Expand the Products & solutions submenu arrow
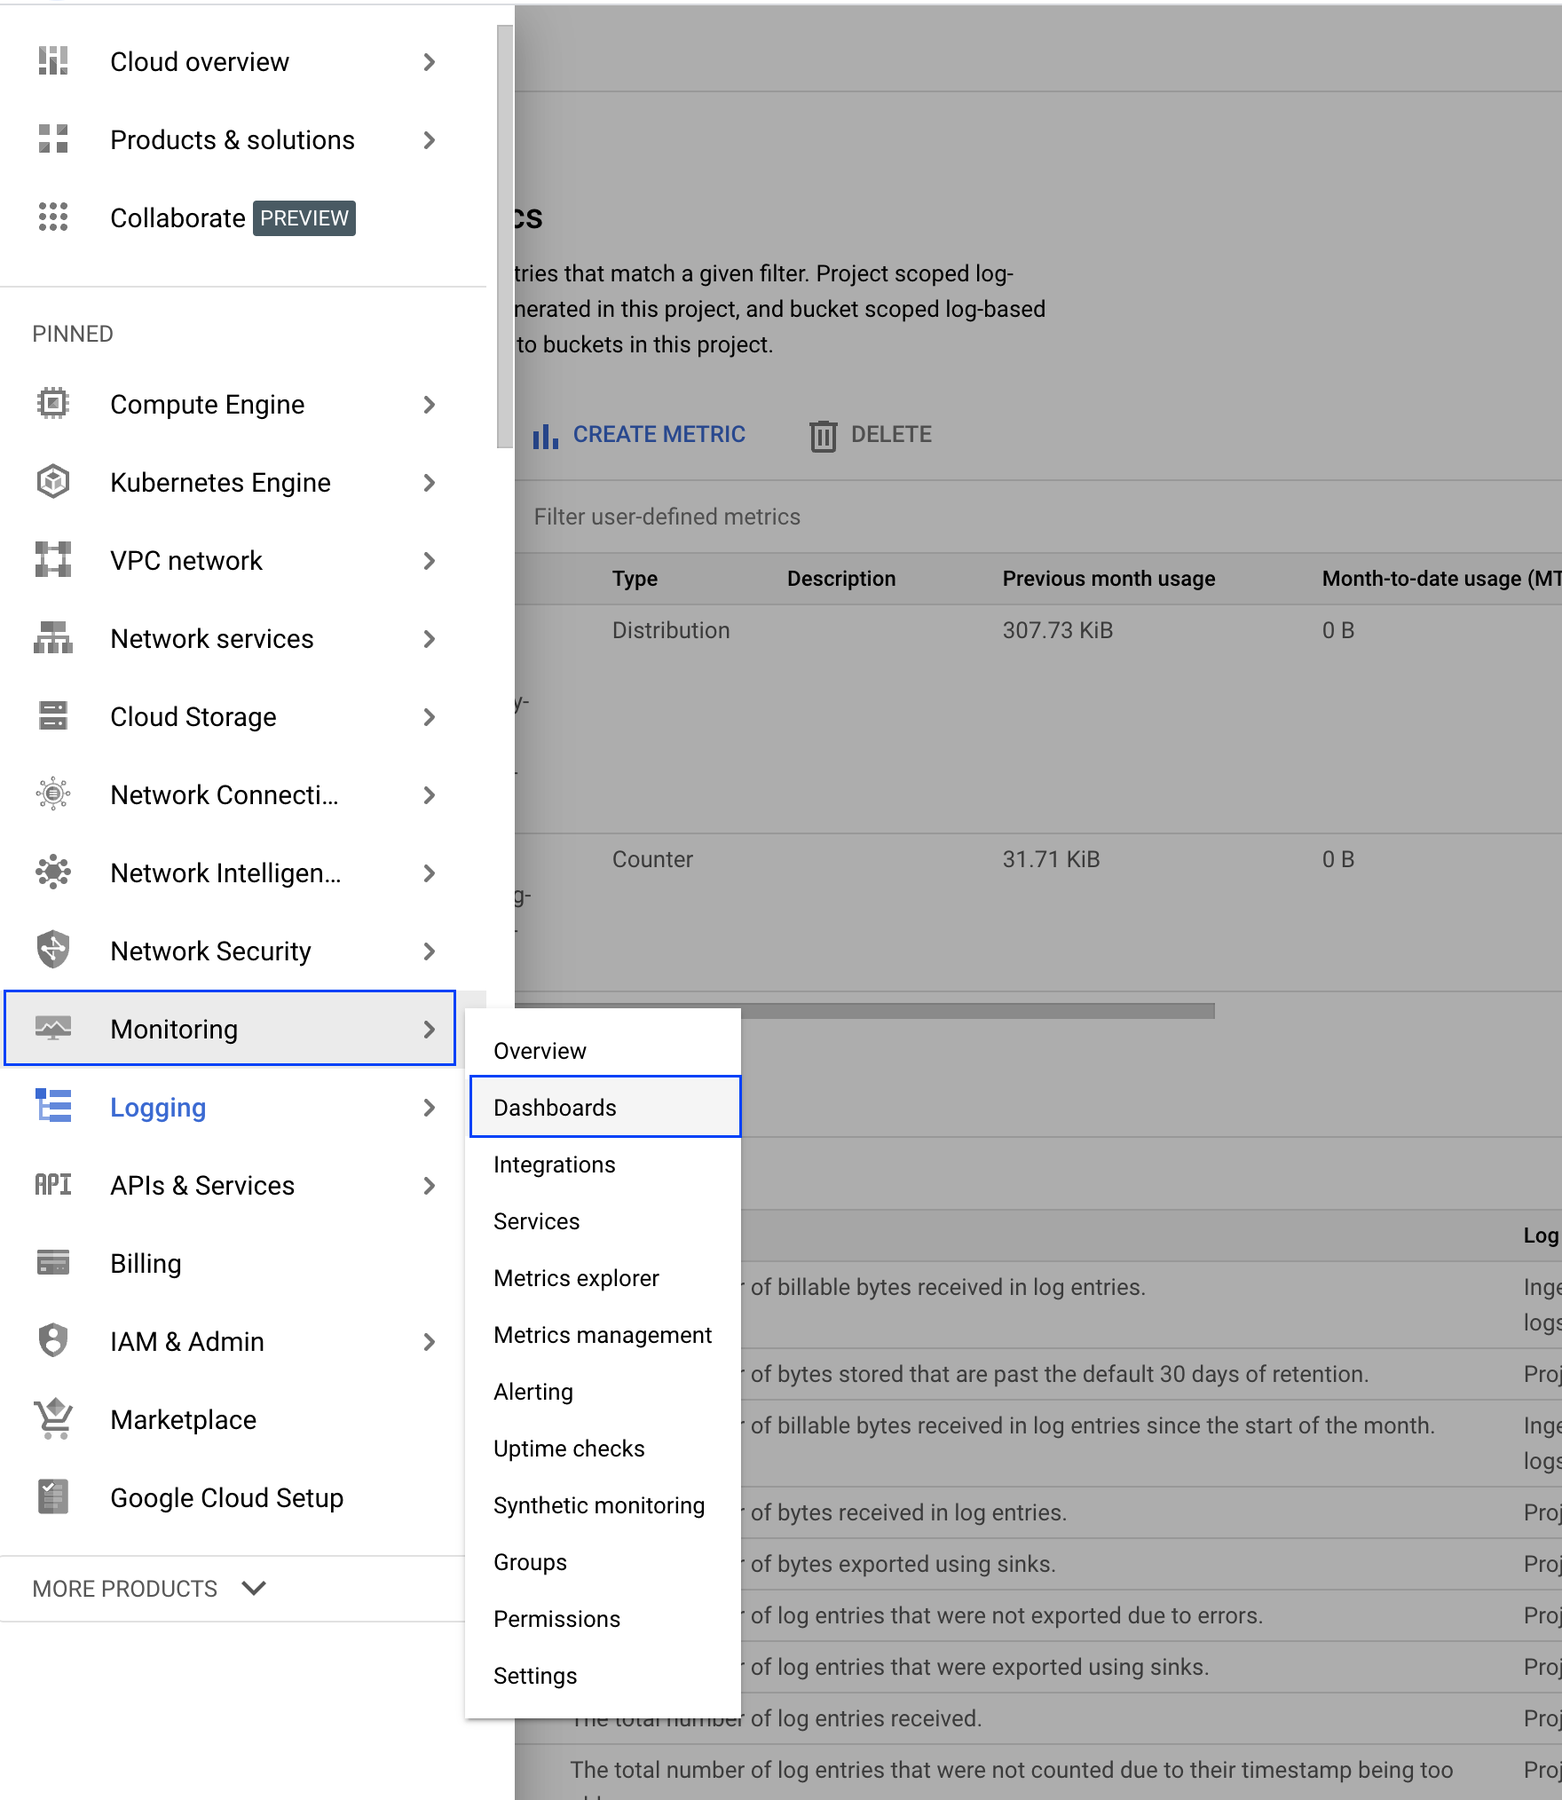This screenshot has width=1562, height=1800. tap(429, 140)
